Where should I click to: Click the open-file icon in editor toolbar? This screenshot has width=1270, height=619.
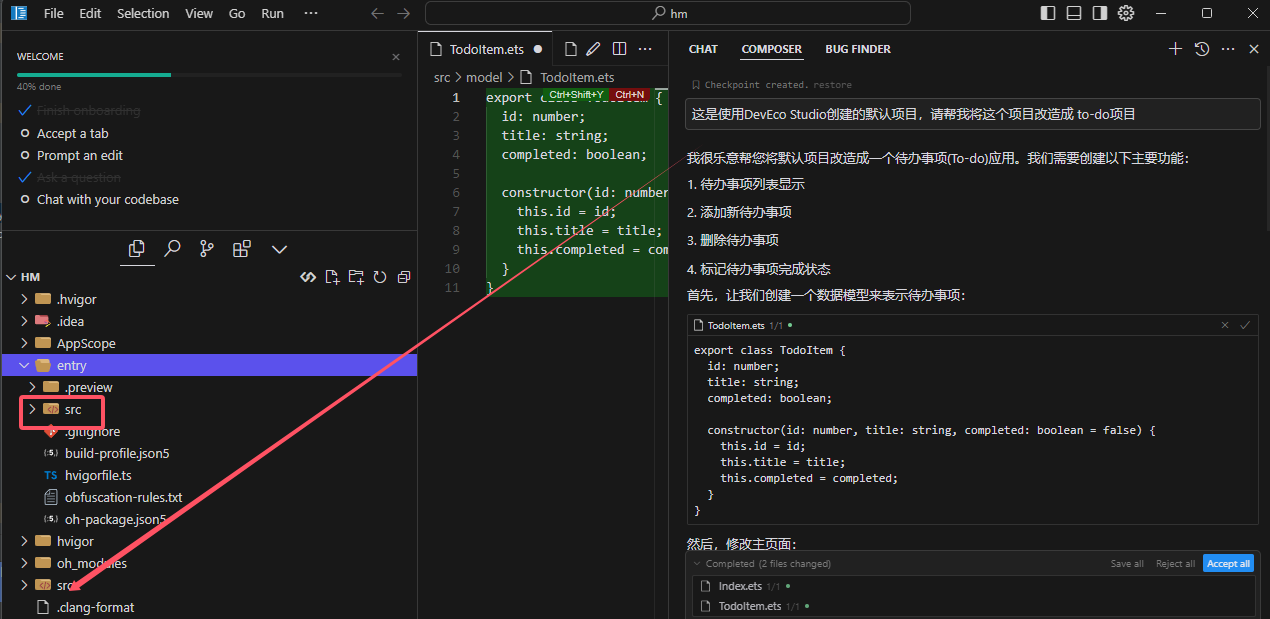571,49
